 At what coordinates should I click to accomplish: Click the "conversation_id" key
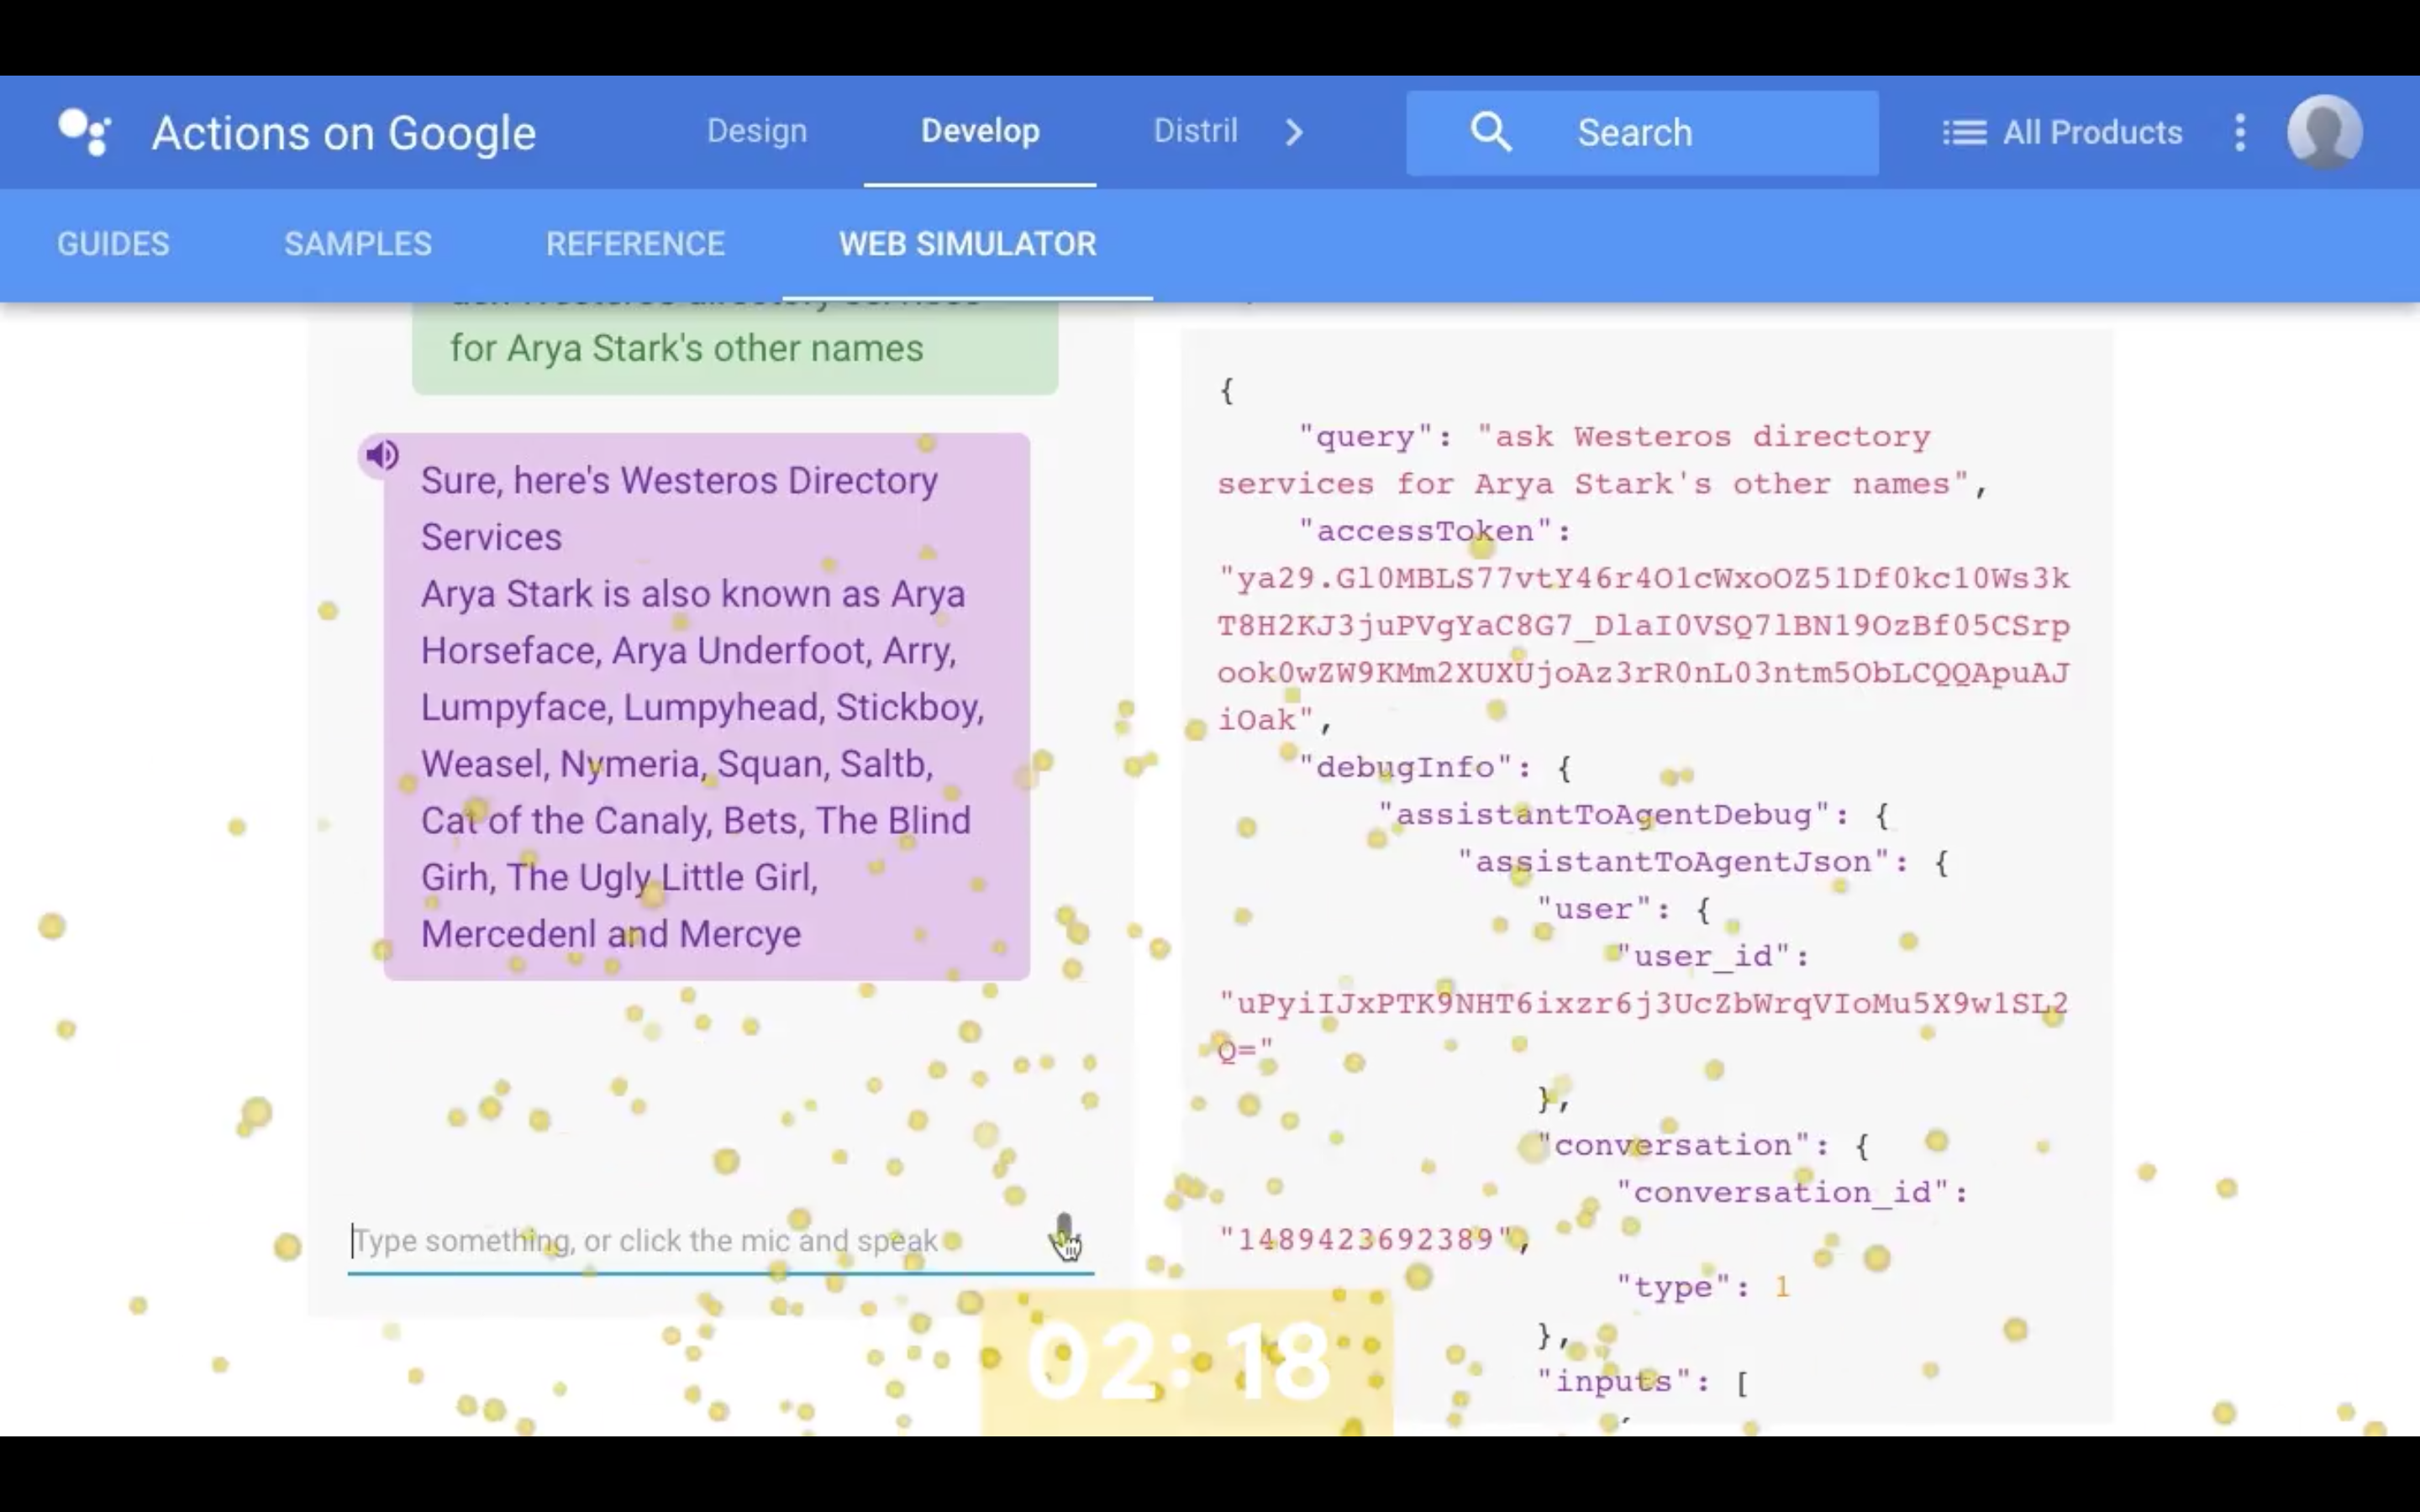pos(1782,1192)
